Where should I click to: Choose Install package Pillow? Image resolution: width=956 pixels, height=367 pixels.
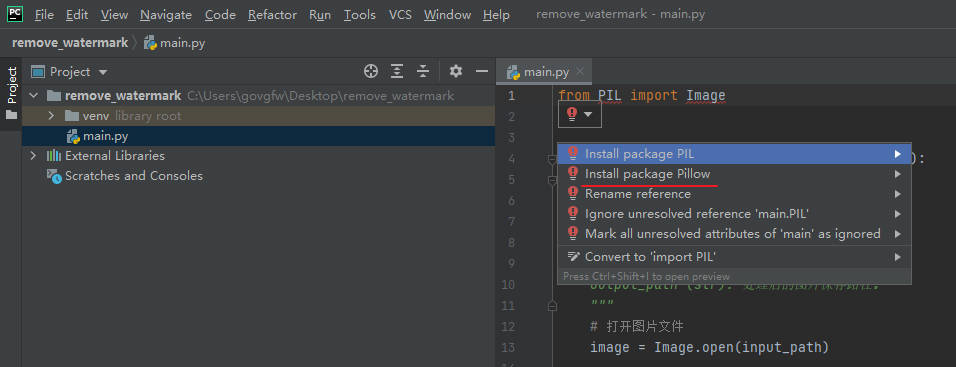734,174
